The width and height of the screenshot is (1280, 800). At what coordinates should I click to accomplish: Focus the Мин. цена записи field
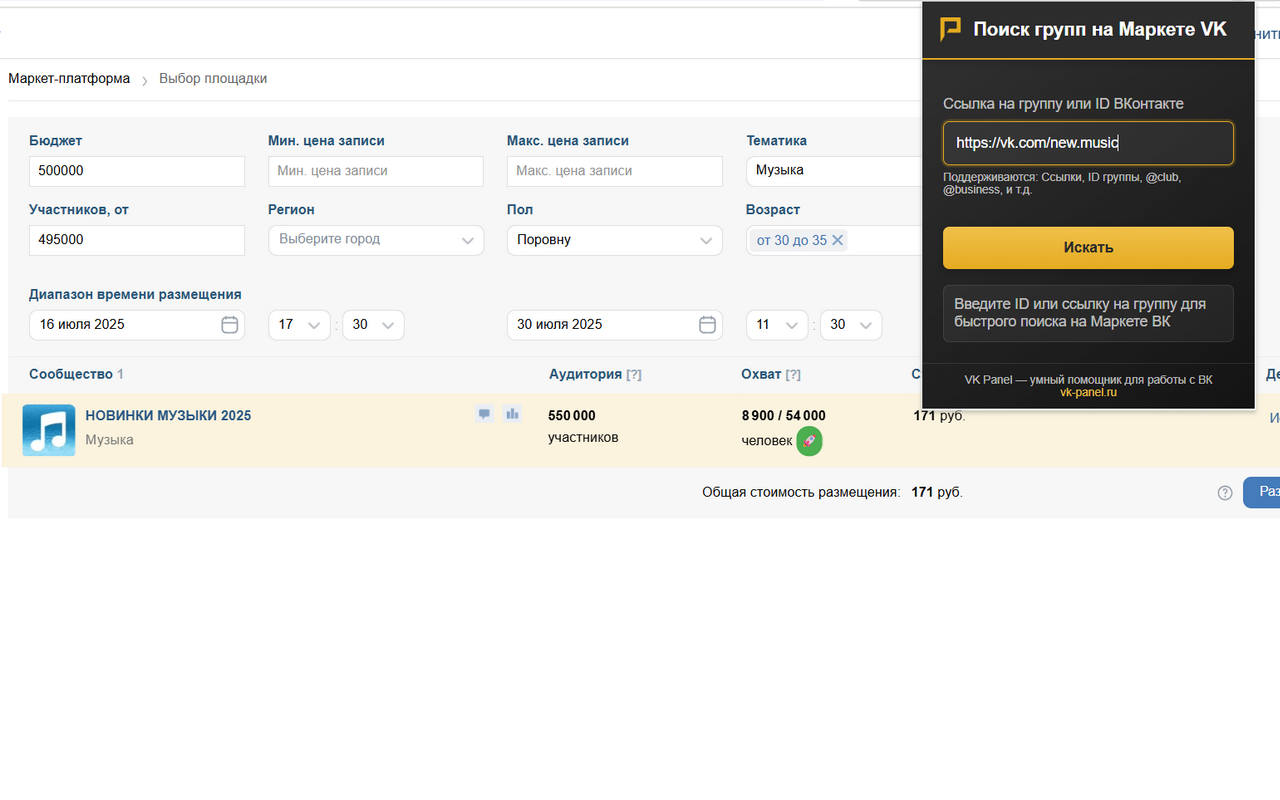(x=376, y=171)
